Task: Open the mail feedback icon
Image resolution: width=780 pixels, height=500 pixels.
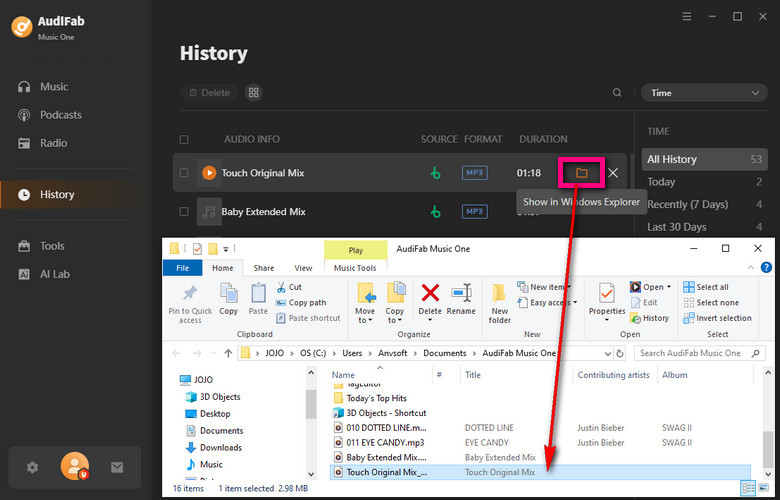Action: point(117,467)
